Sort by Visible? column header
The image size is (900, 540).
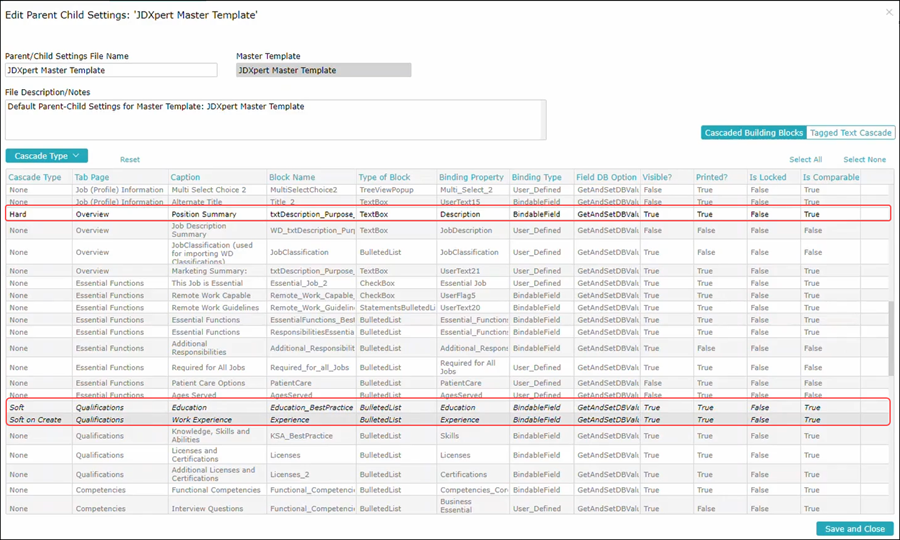point(657,177)
